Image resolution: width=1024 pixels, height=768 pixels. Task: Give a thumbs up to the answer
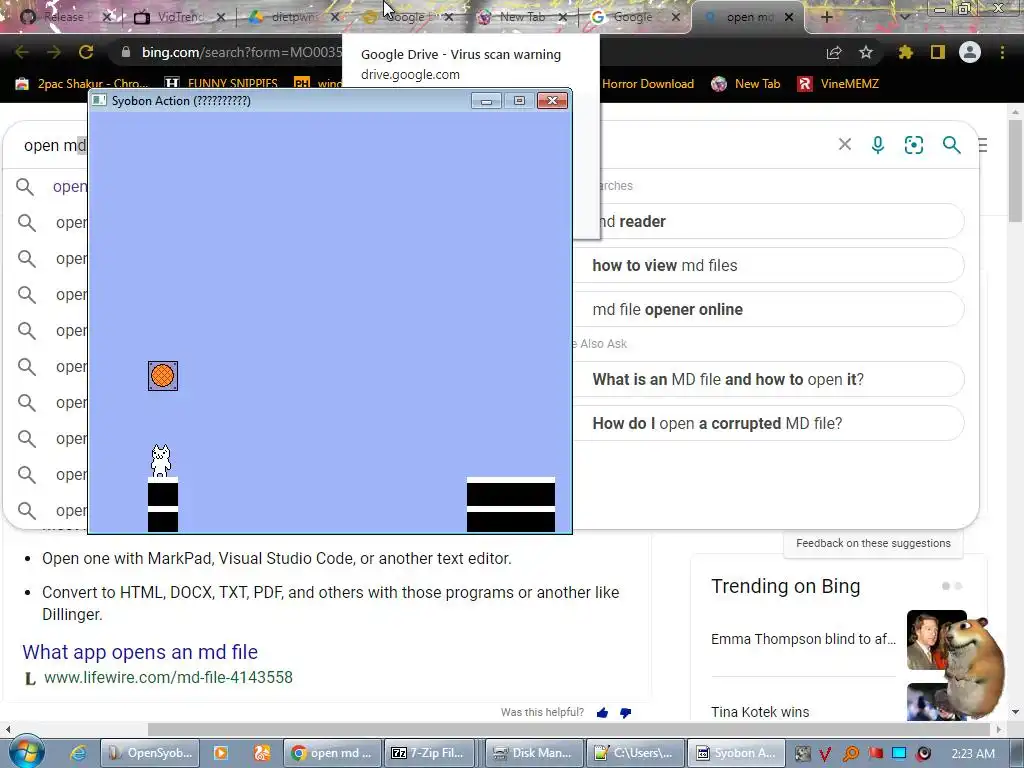pyautogui.click(x=602, y=712)
